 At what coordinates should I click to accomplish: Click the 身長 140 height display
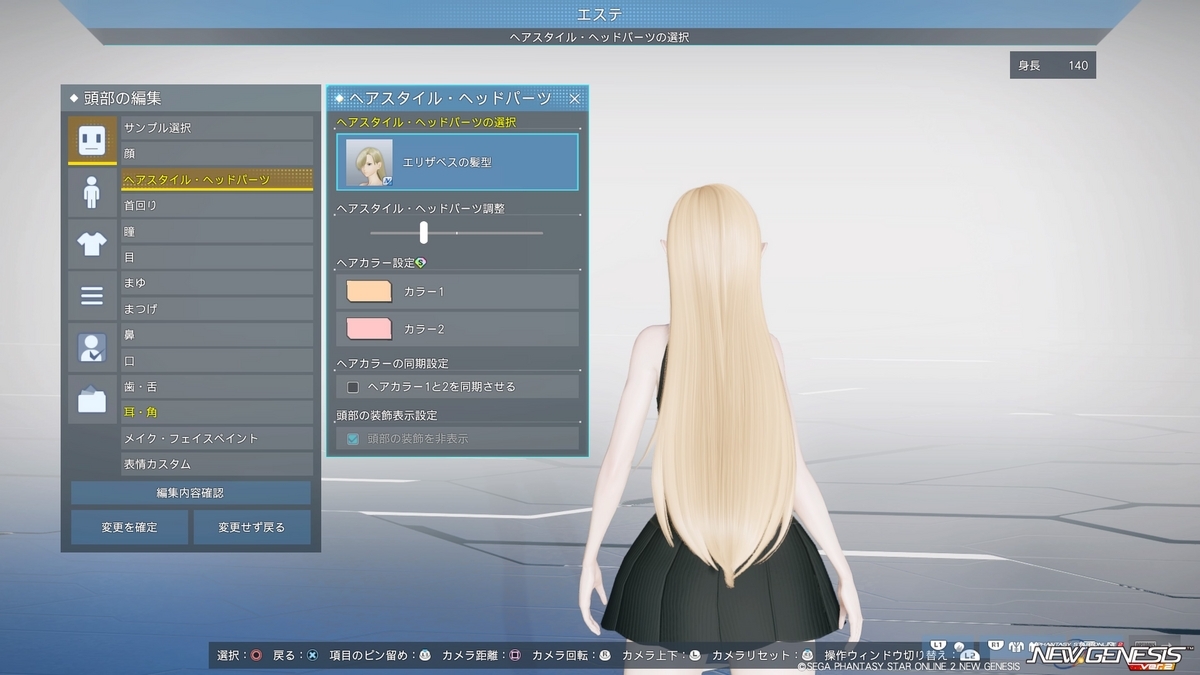tap(1053, 66)
